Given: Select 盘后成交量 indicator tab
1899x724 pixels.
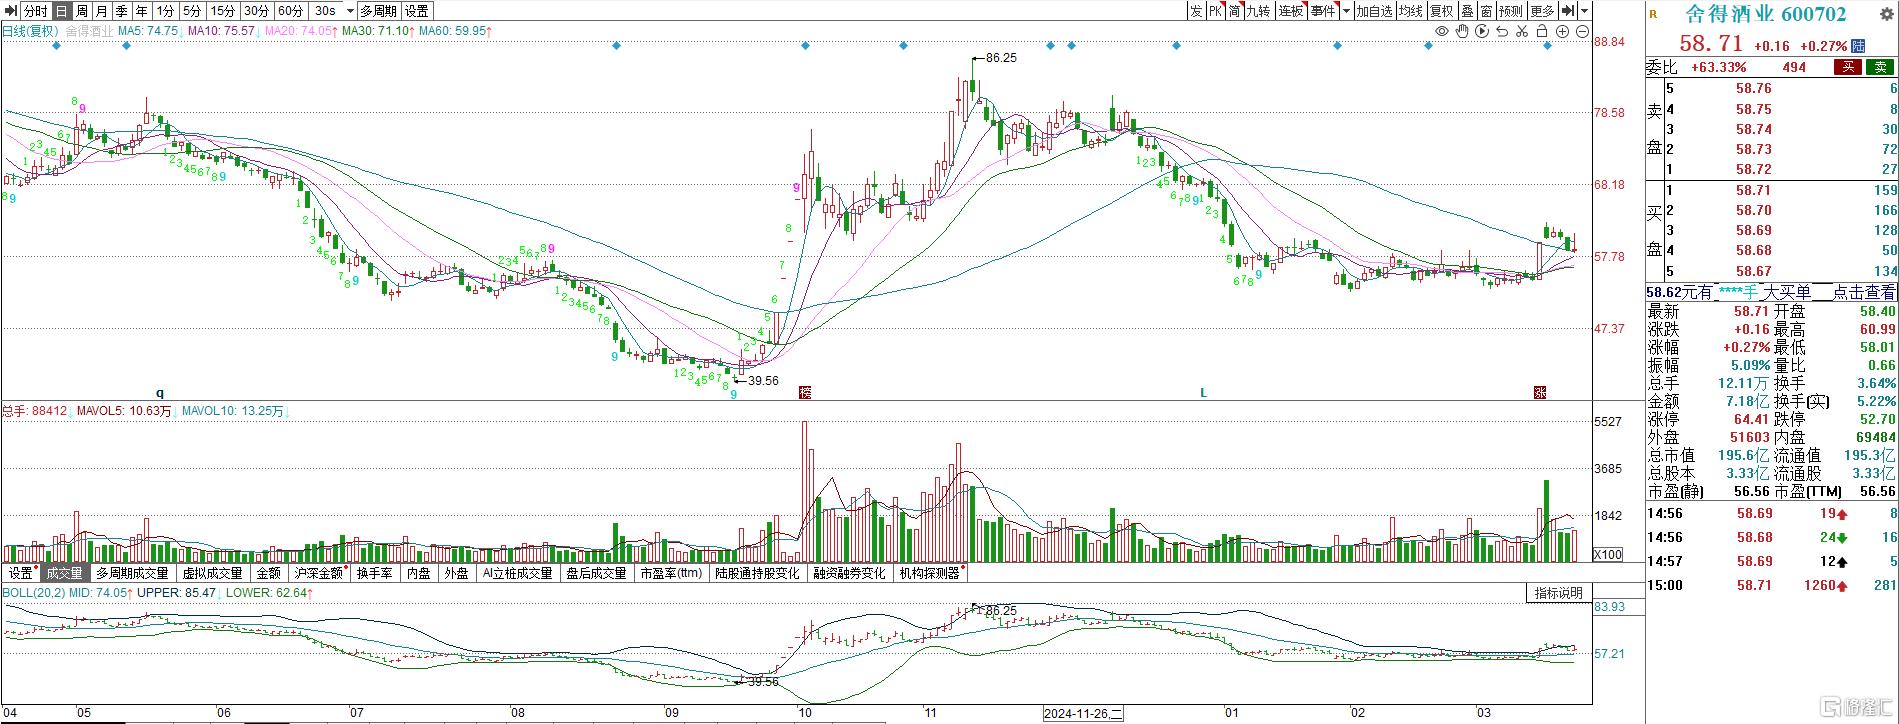Looking at the screenshot, I should (596, 573).
